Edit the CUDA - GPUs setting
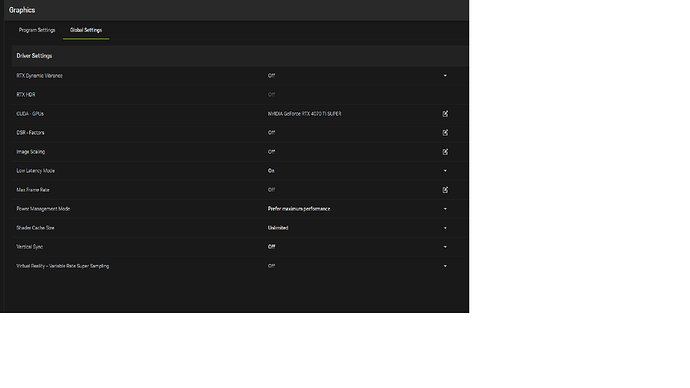Viewport: 690px width, 388px height. [445, 113]
